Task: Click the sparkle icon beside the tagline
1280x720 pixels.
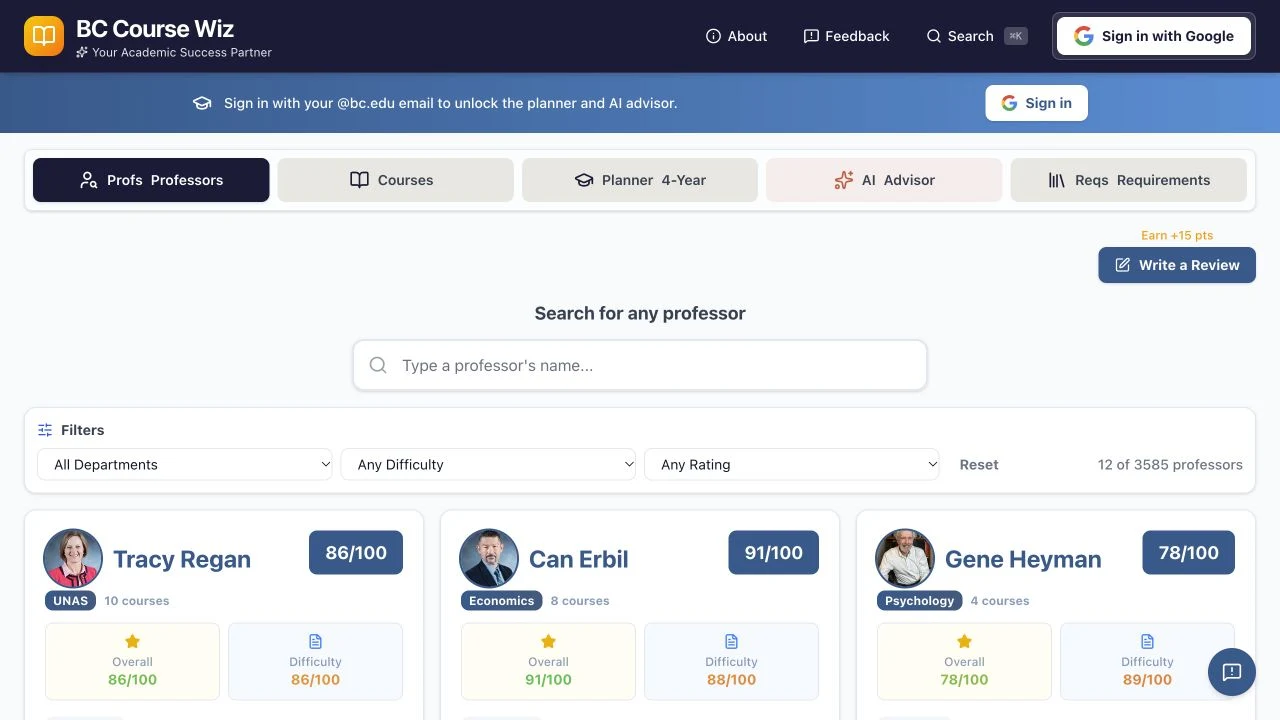Action: point(82,52)
